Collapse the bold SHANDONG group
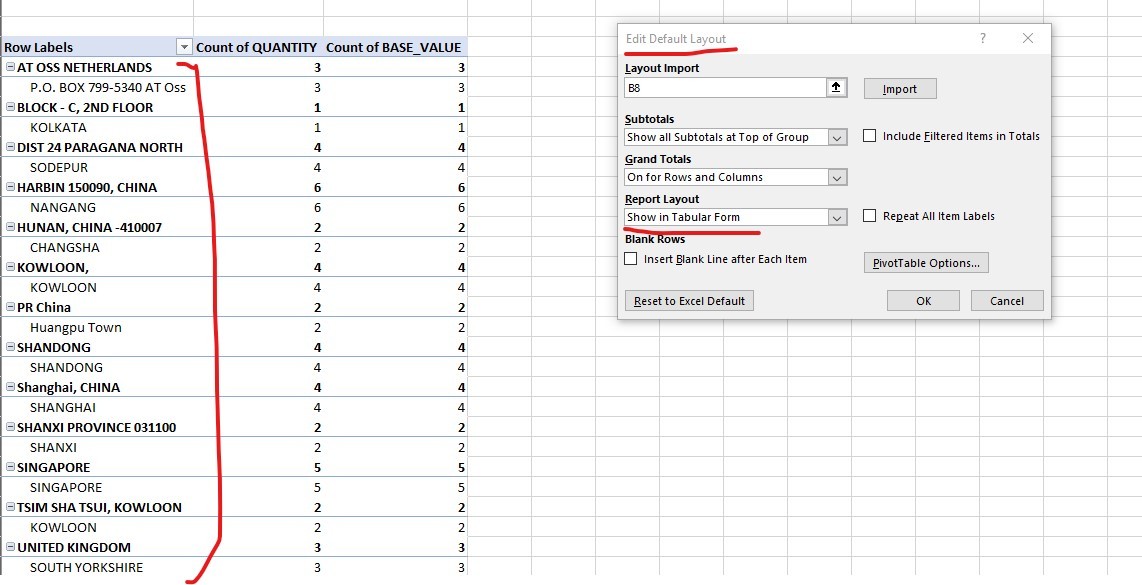The image size is (1142, 585). tap(10, 348)
